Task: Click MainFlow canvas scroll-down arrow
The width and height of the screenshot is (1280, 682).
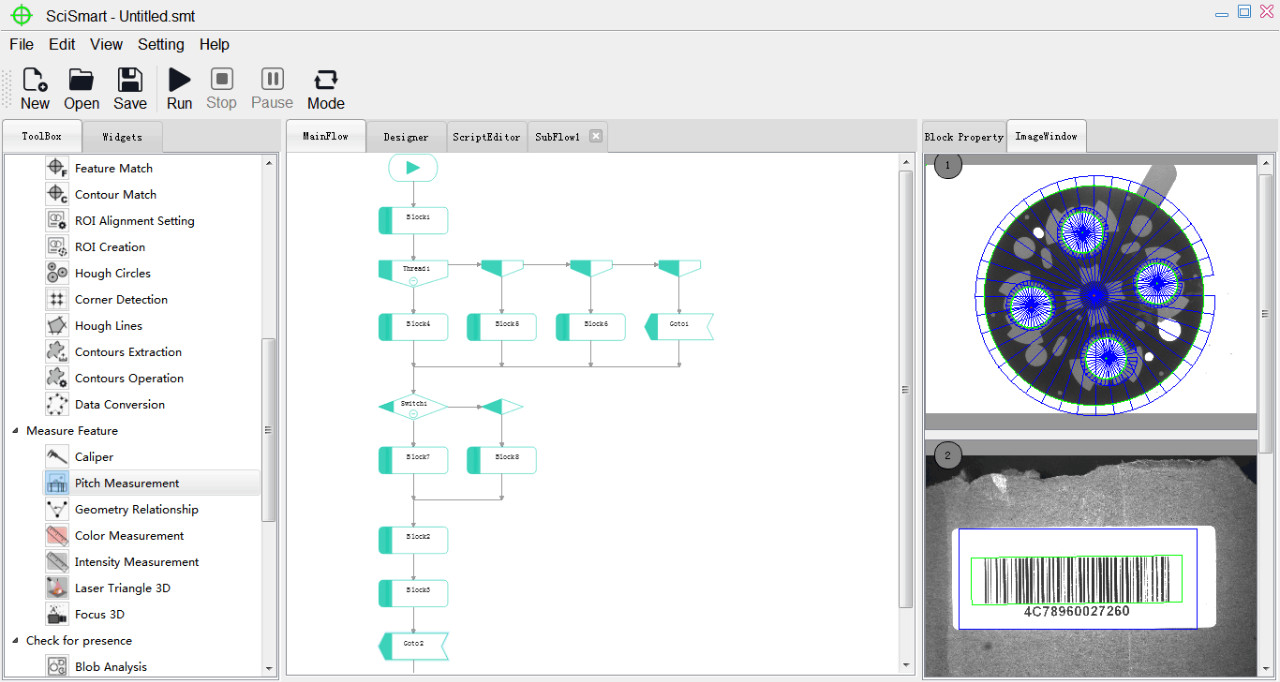Action: pos(906,665)
